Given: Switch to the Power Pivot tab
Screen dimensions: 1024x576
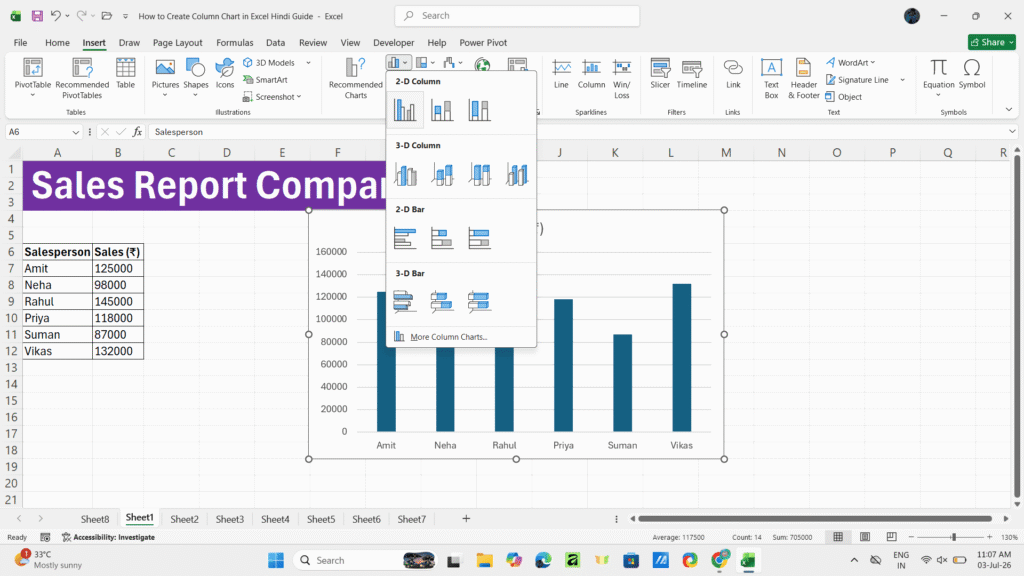Looking at the screenshot, I should click(x=483, y=42).
